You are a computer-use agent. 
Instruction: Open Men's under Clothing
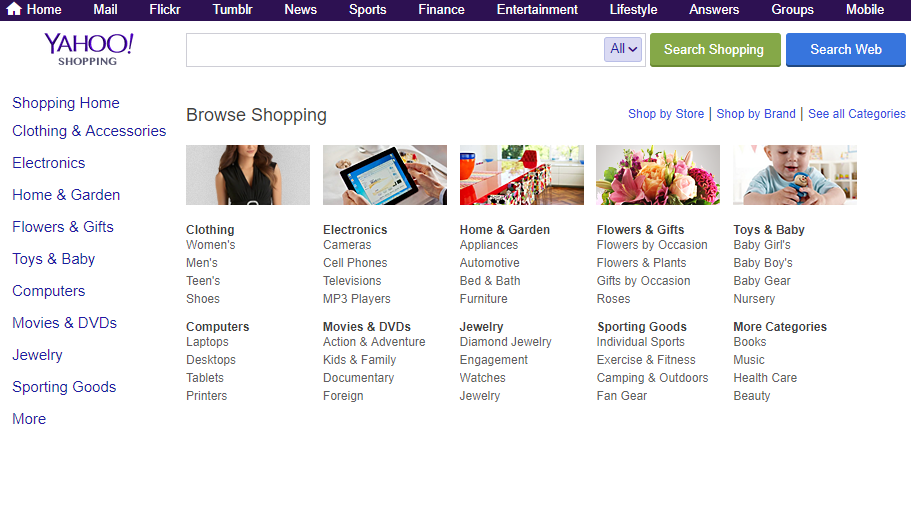coord(202,263)
